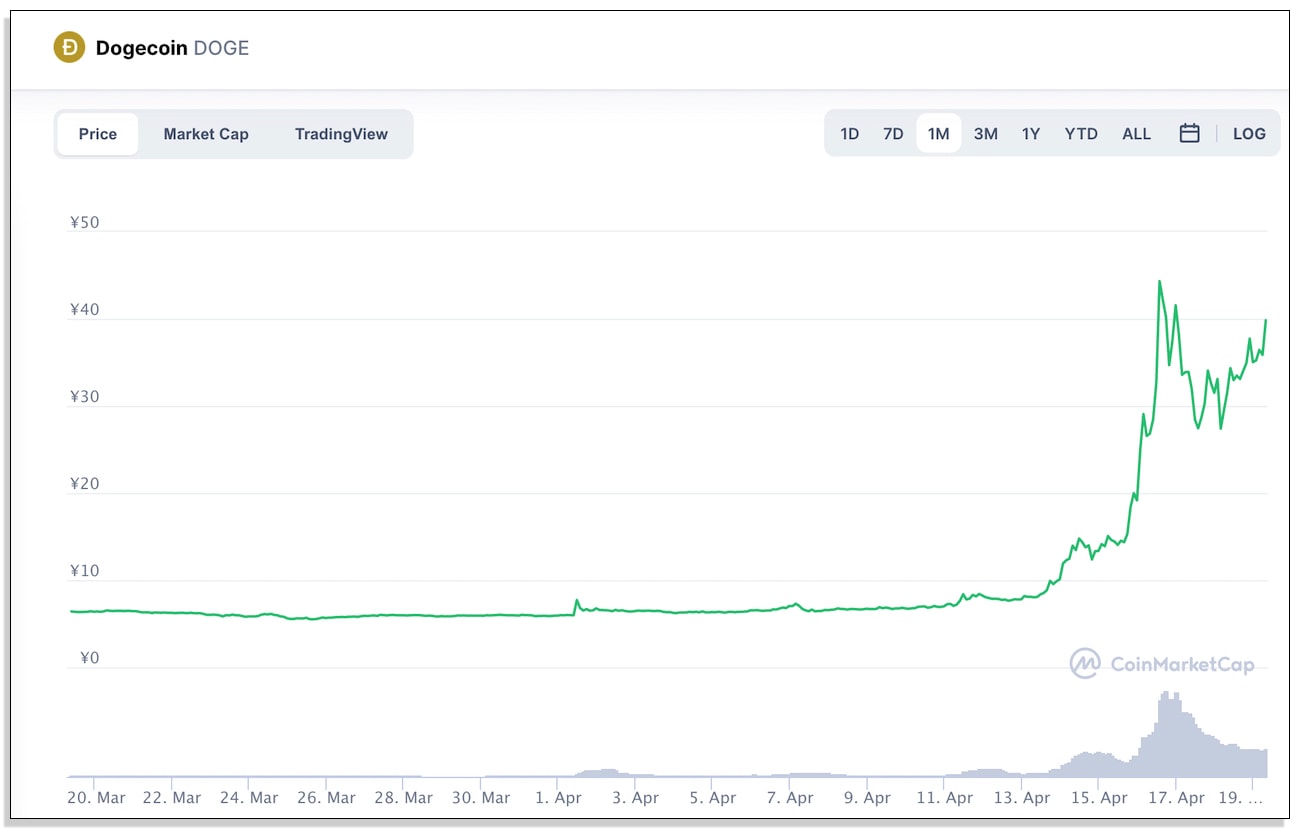Viewport: 1300px width, 829px height.
Task: Click the Dogecoin logo icon
Action: click(69, 47)
